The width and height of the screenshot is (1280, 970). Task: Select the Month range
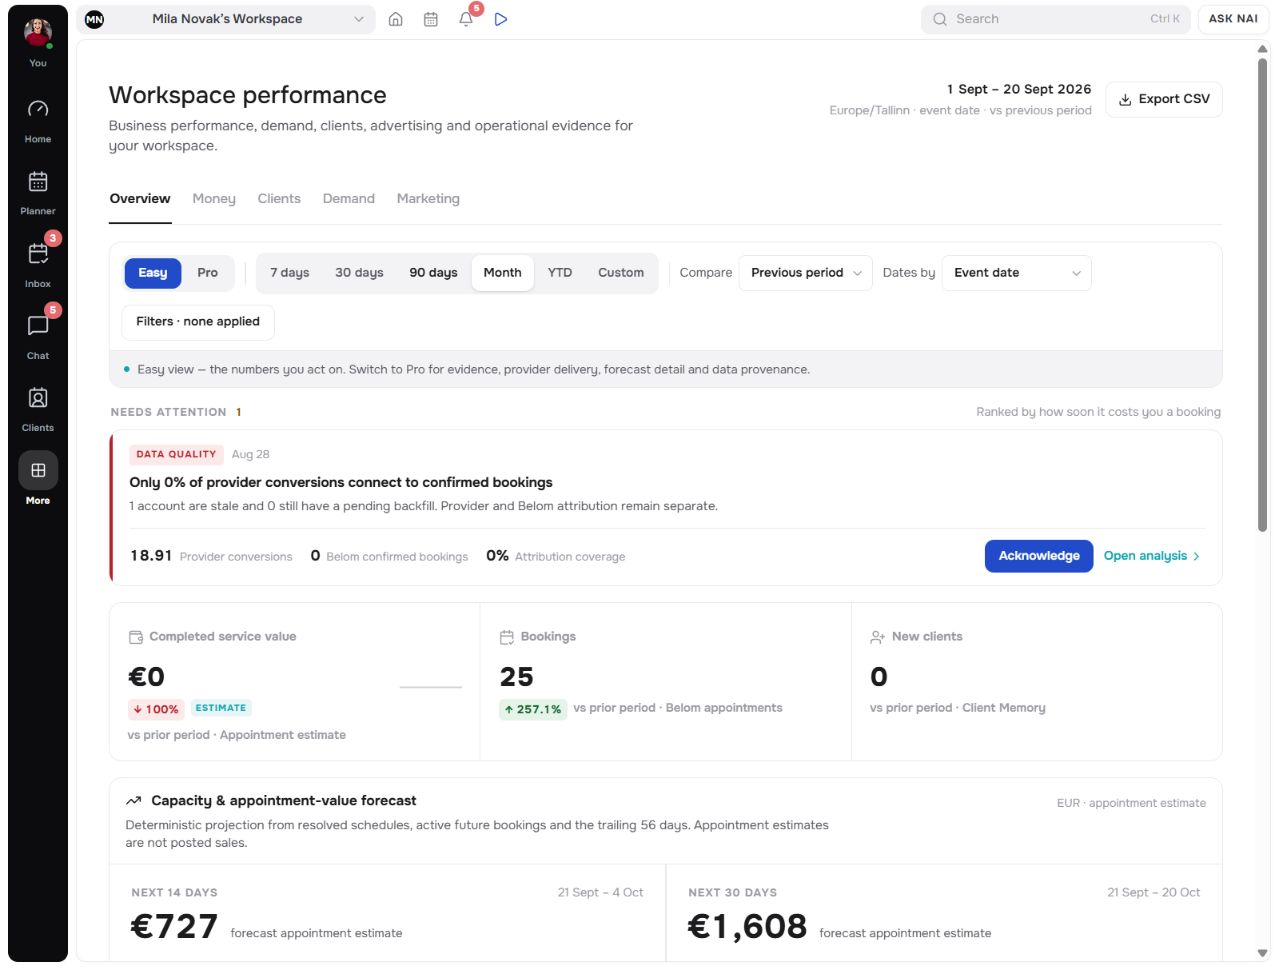pos(503,273)
